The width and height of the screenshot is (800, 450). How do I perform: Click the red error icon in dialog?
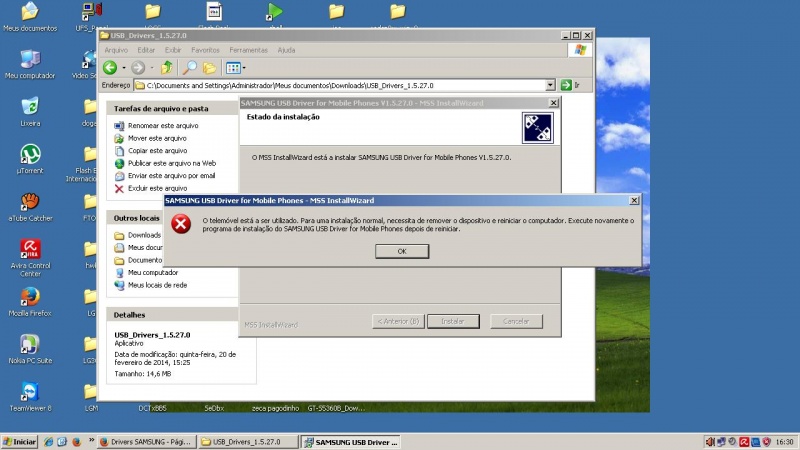(181, 223)
